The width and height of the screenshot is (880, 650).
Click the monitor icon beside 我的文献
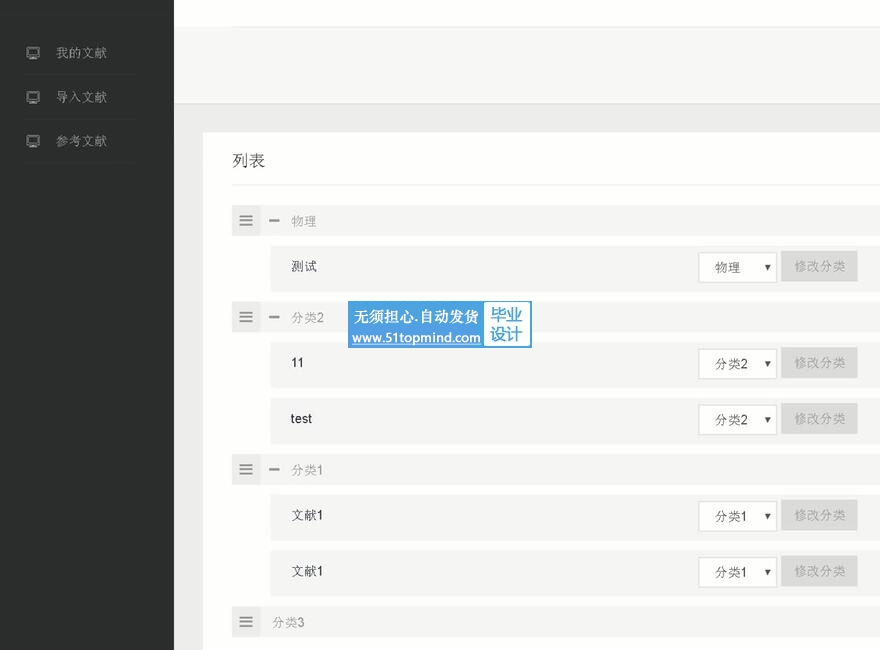pyautogui.click(x=33, y=53)
